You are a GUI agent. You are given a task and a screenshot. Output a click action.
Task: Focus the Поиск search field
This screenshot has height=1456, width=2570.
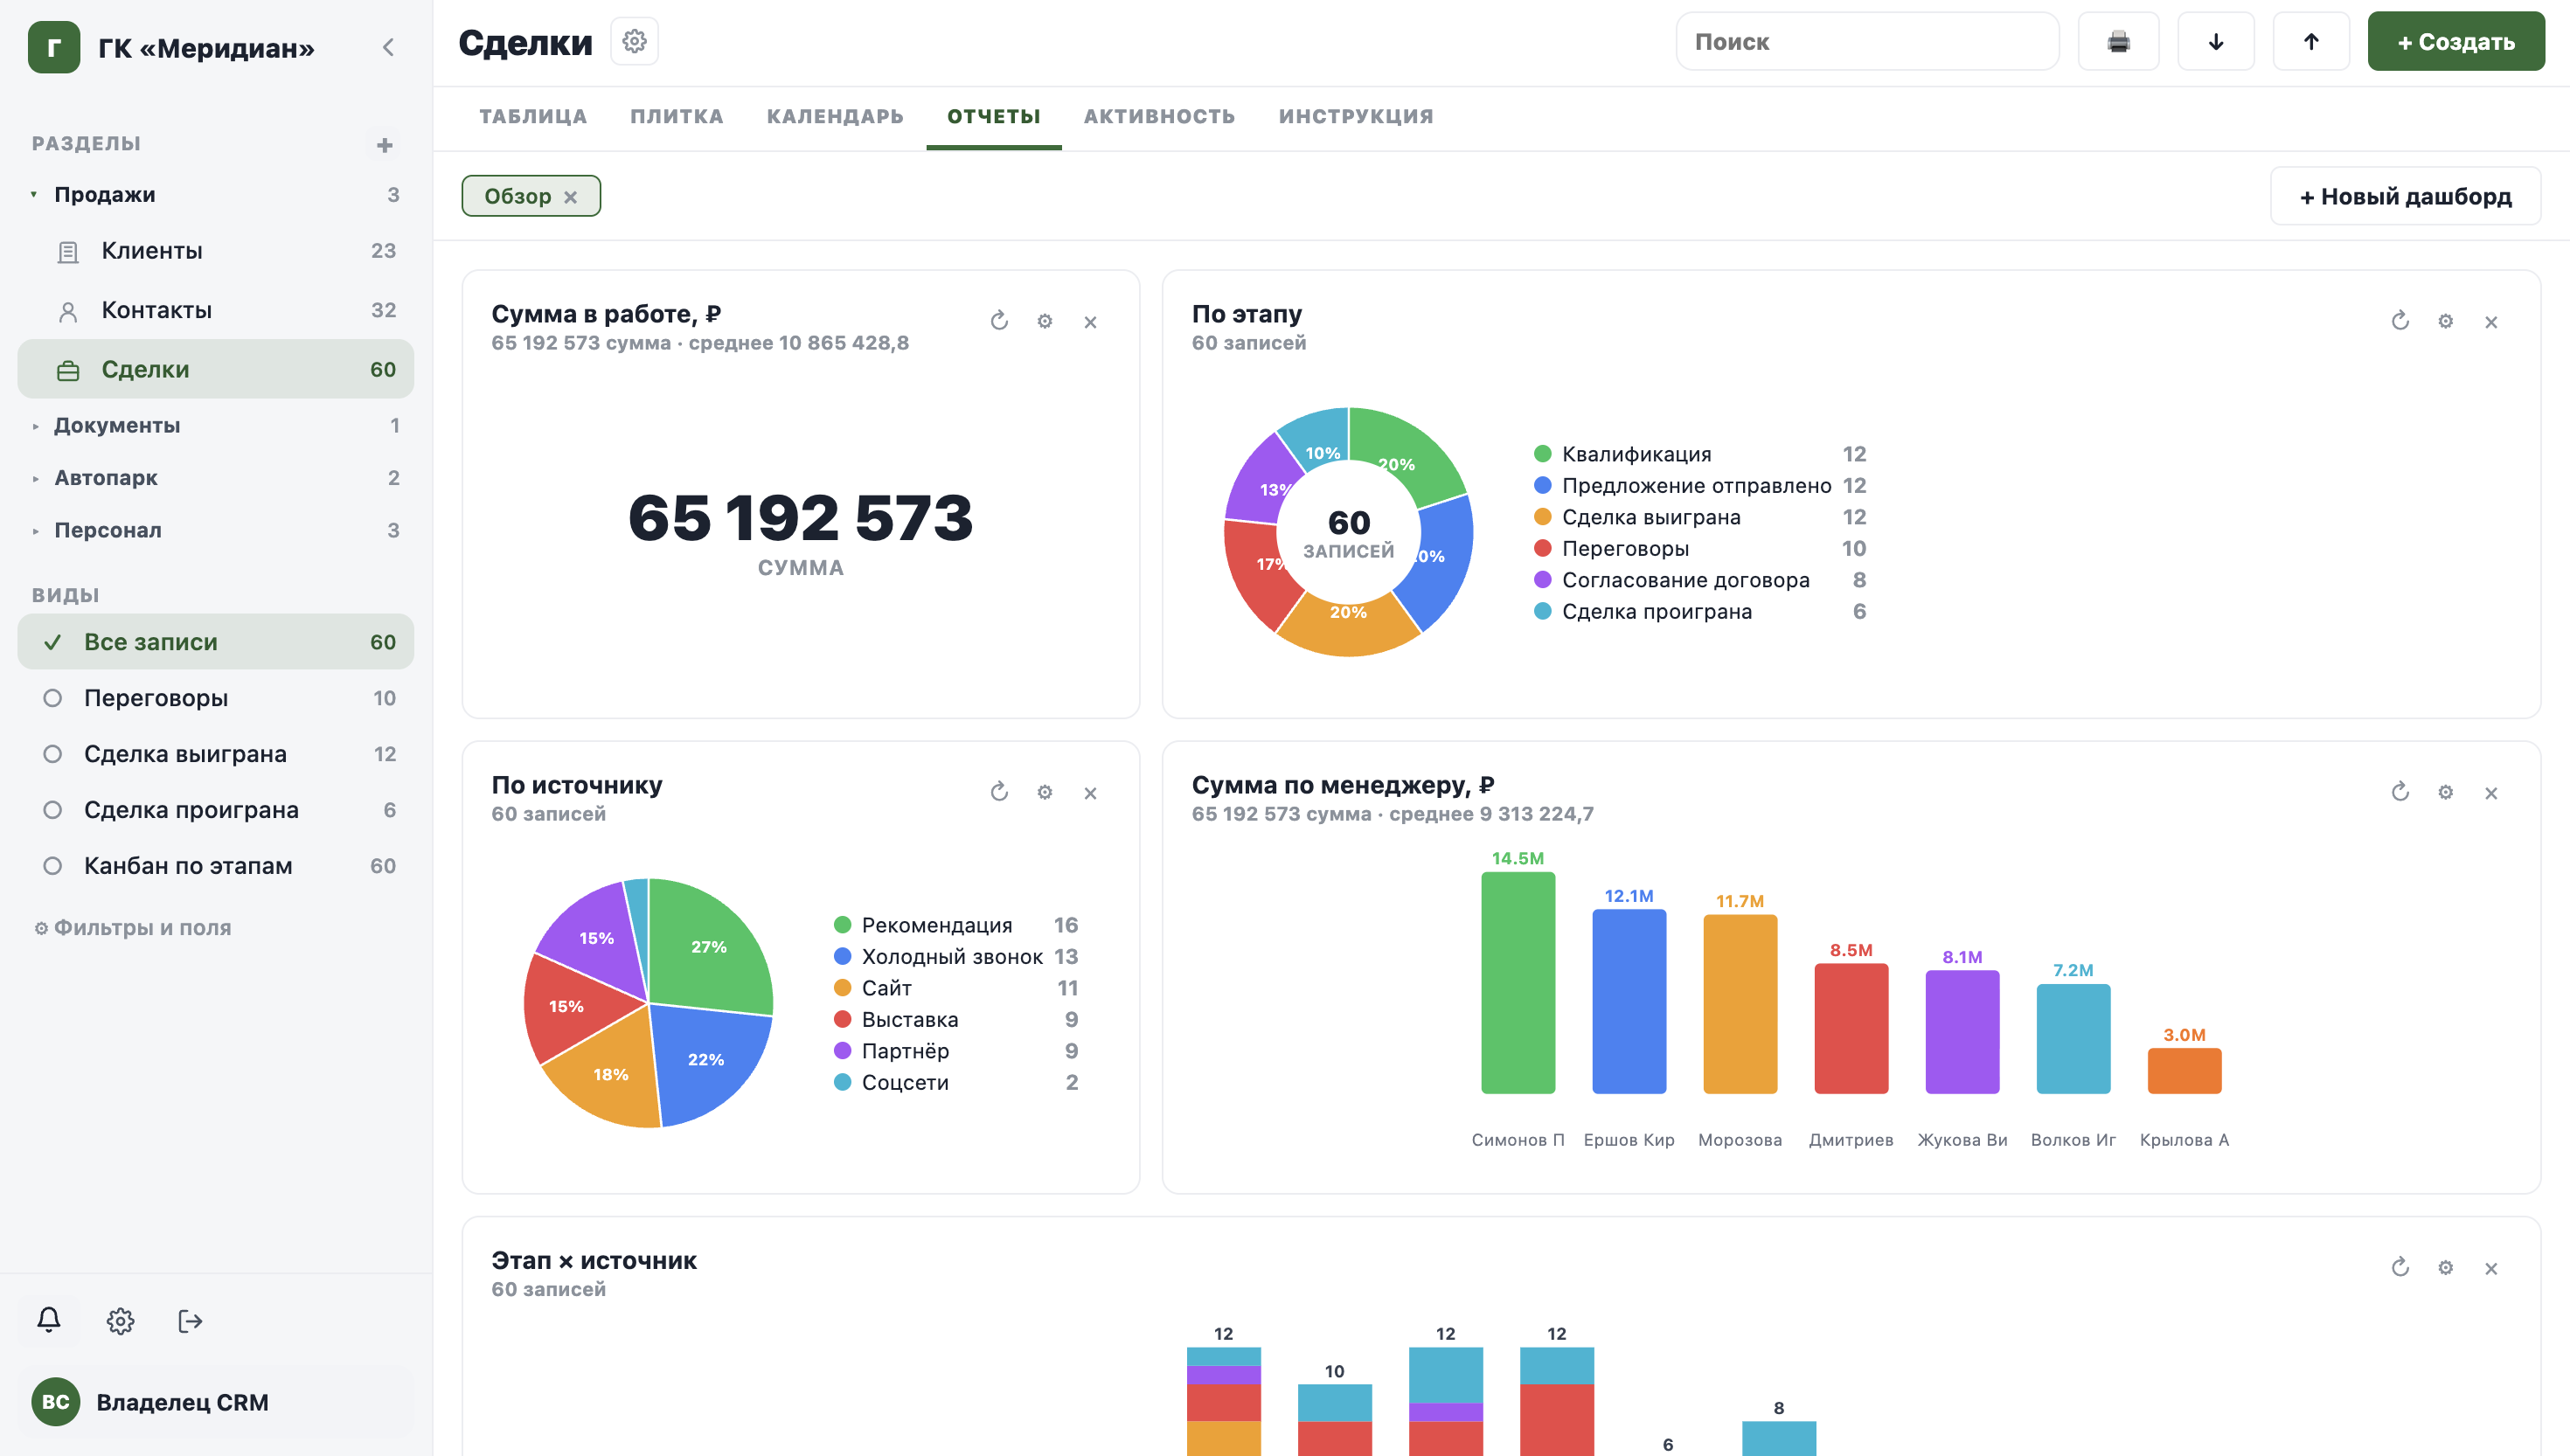[1867, 41]
